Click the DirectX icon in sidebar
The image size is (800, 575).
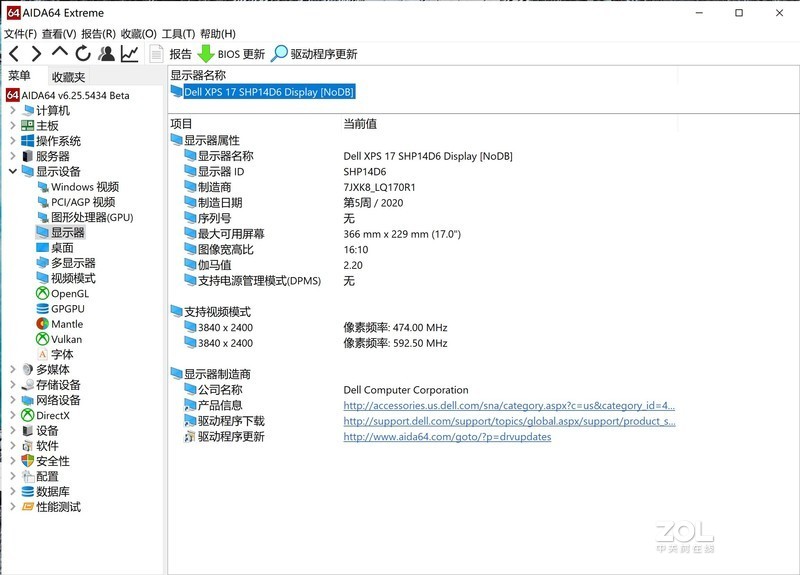tap(28, 415)
